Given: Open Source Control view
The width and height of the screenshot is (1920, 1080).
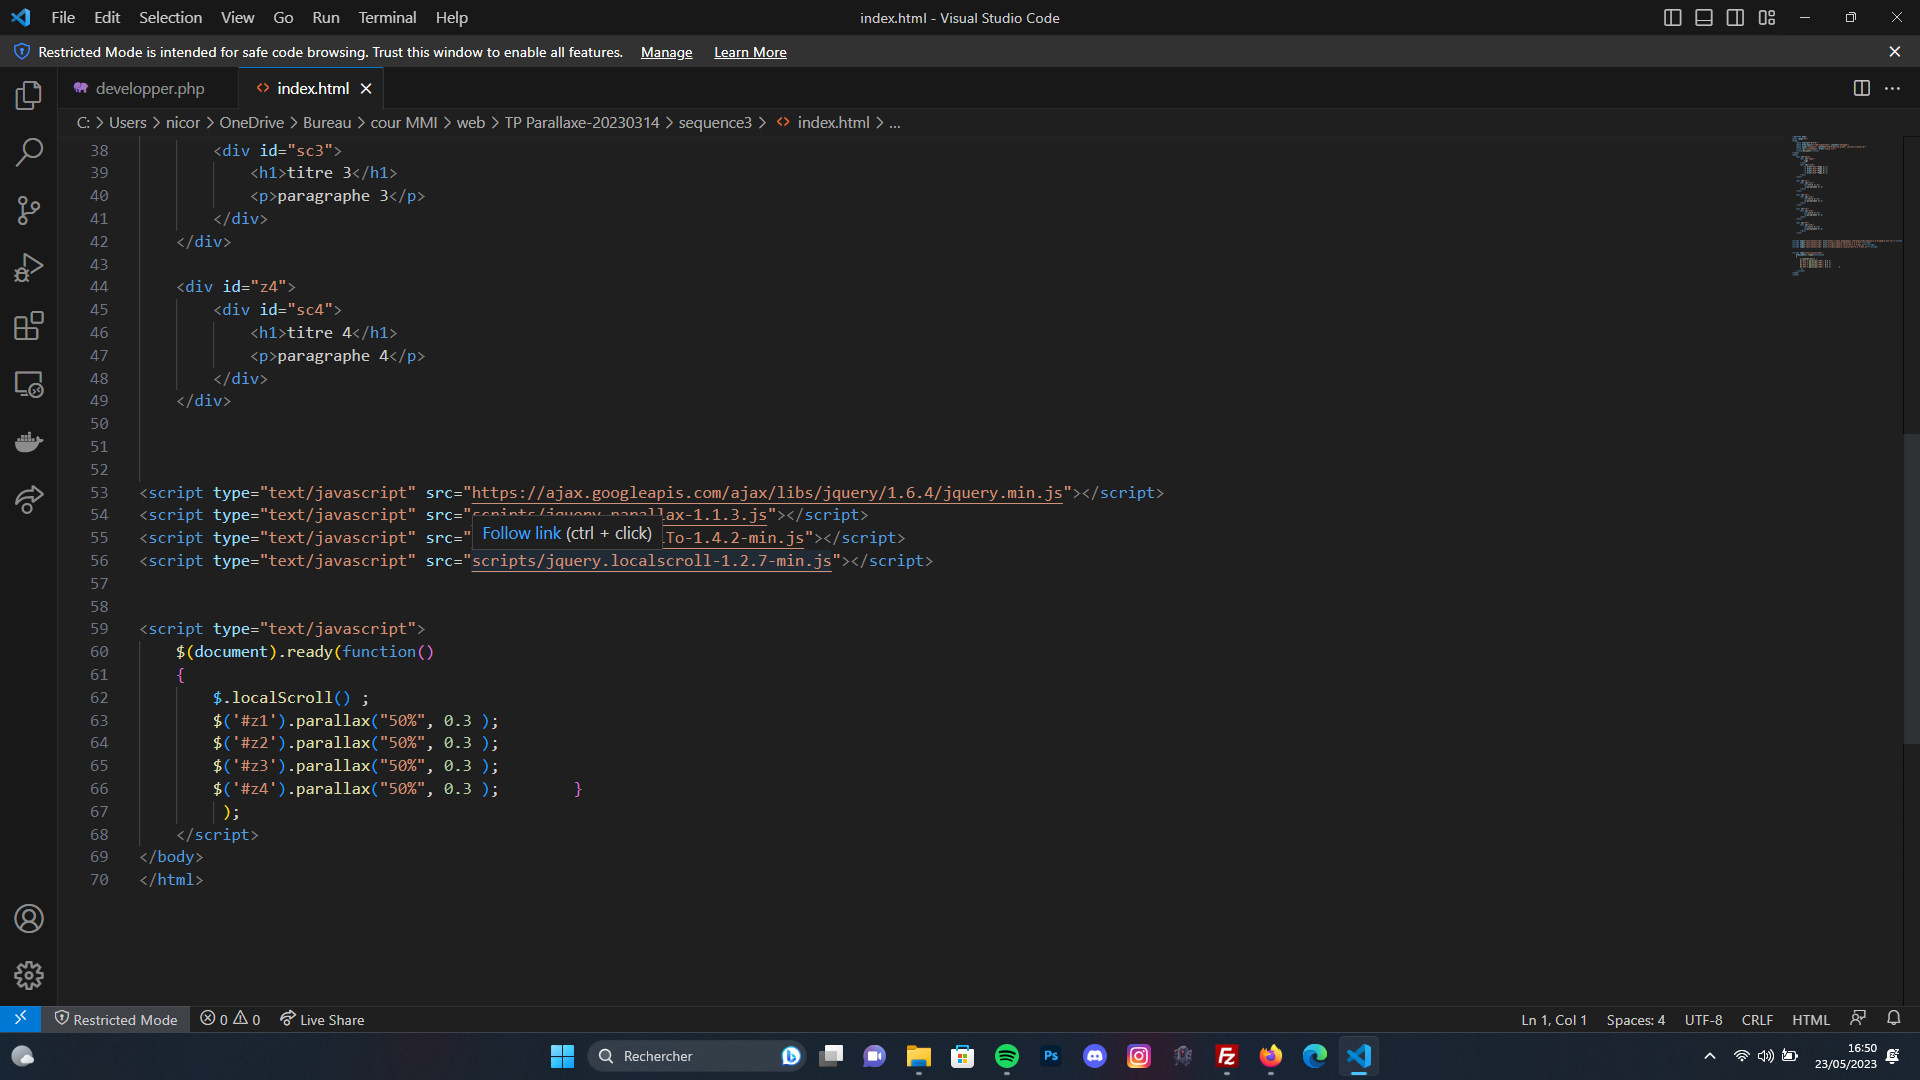Looking at the screenshot, I should [29, 210].
